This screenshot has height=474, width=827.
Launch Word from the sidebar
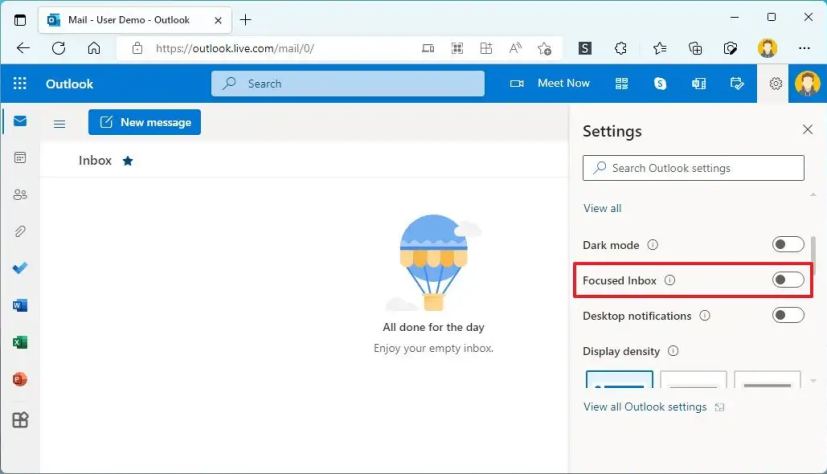pyautogui.click(x=20, y=305)
